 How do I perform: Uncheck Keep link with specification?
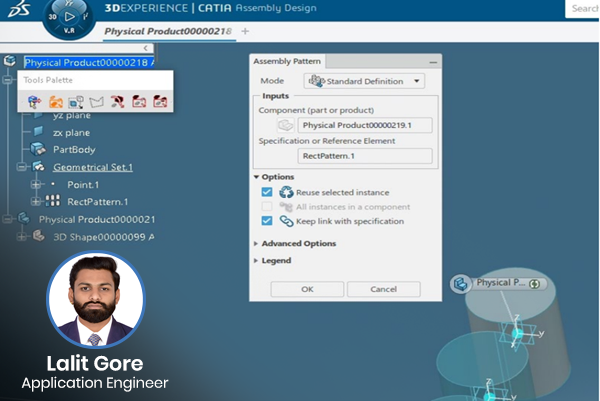[266, 221]
